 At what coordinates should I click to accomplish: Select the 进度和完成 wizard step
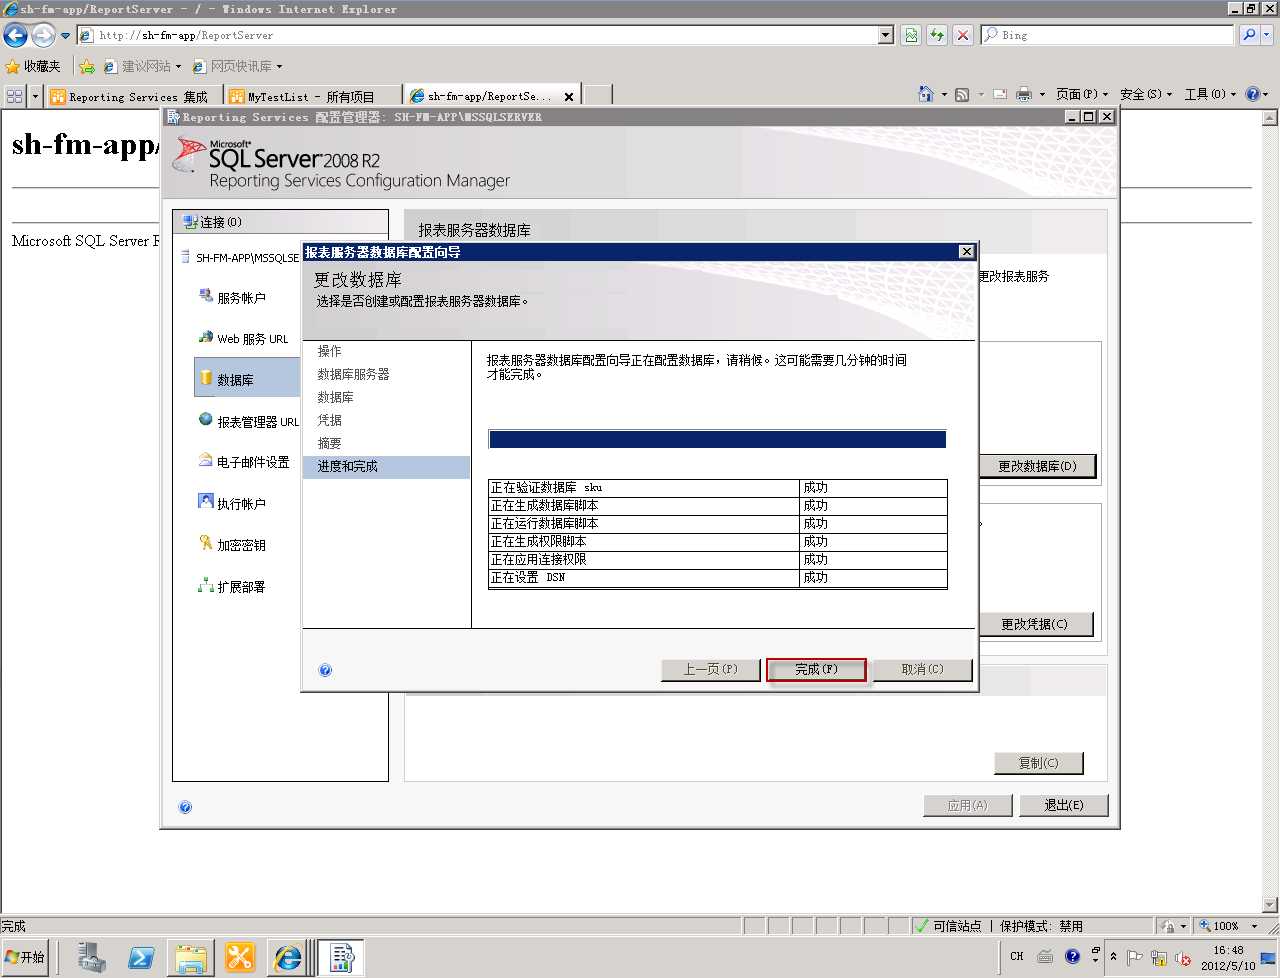click(x=386, y=467)
